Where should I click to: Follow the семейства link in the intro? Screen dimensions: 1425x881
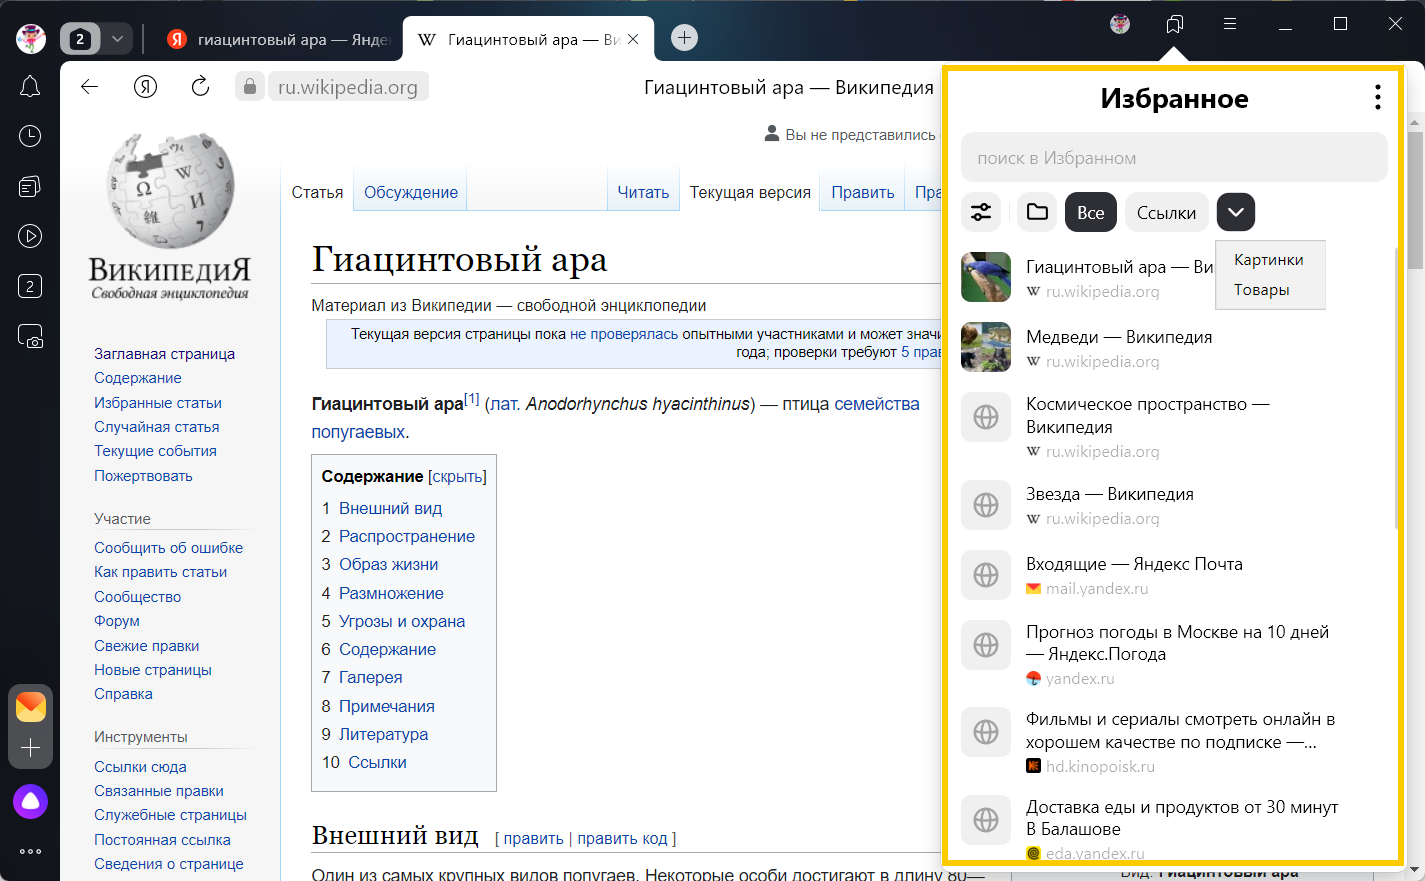pyautogui.click(x=877, y=404)
